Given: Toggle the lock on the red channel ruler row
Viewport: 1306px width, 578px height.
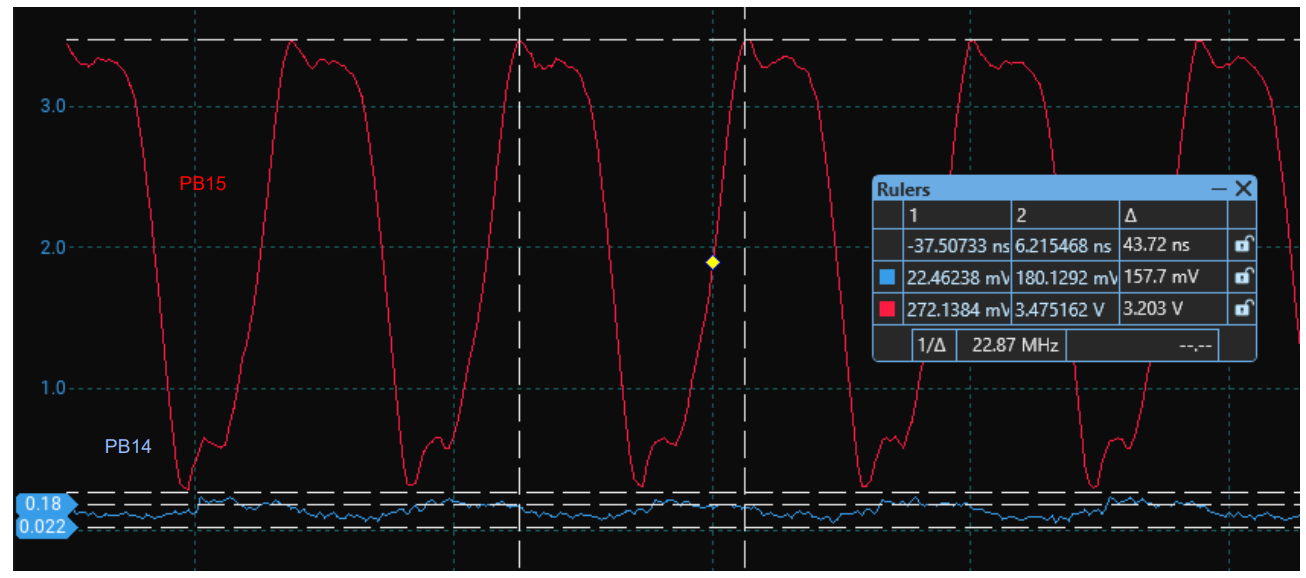Looking at the screenshot, I should [x=1241, y=309].
